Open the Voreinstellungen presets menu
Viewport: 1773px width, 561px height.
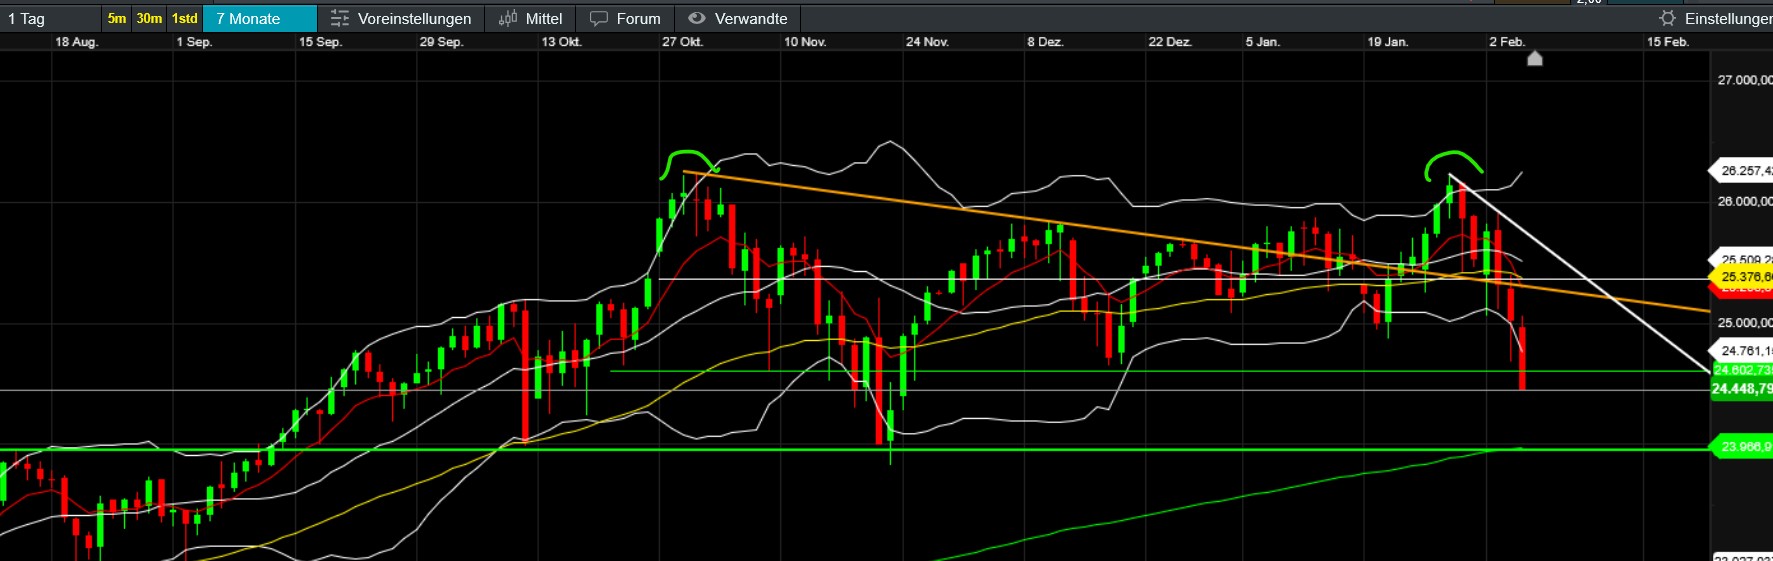[414, 18]
